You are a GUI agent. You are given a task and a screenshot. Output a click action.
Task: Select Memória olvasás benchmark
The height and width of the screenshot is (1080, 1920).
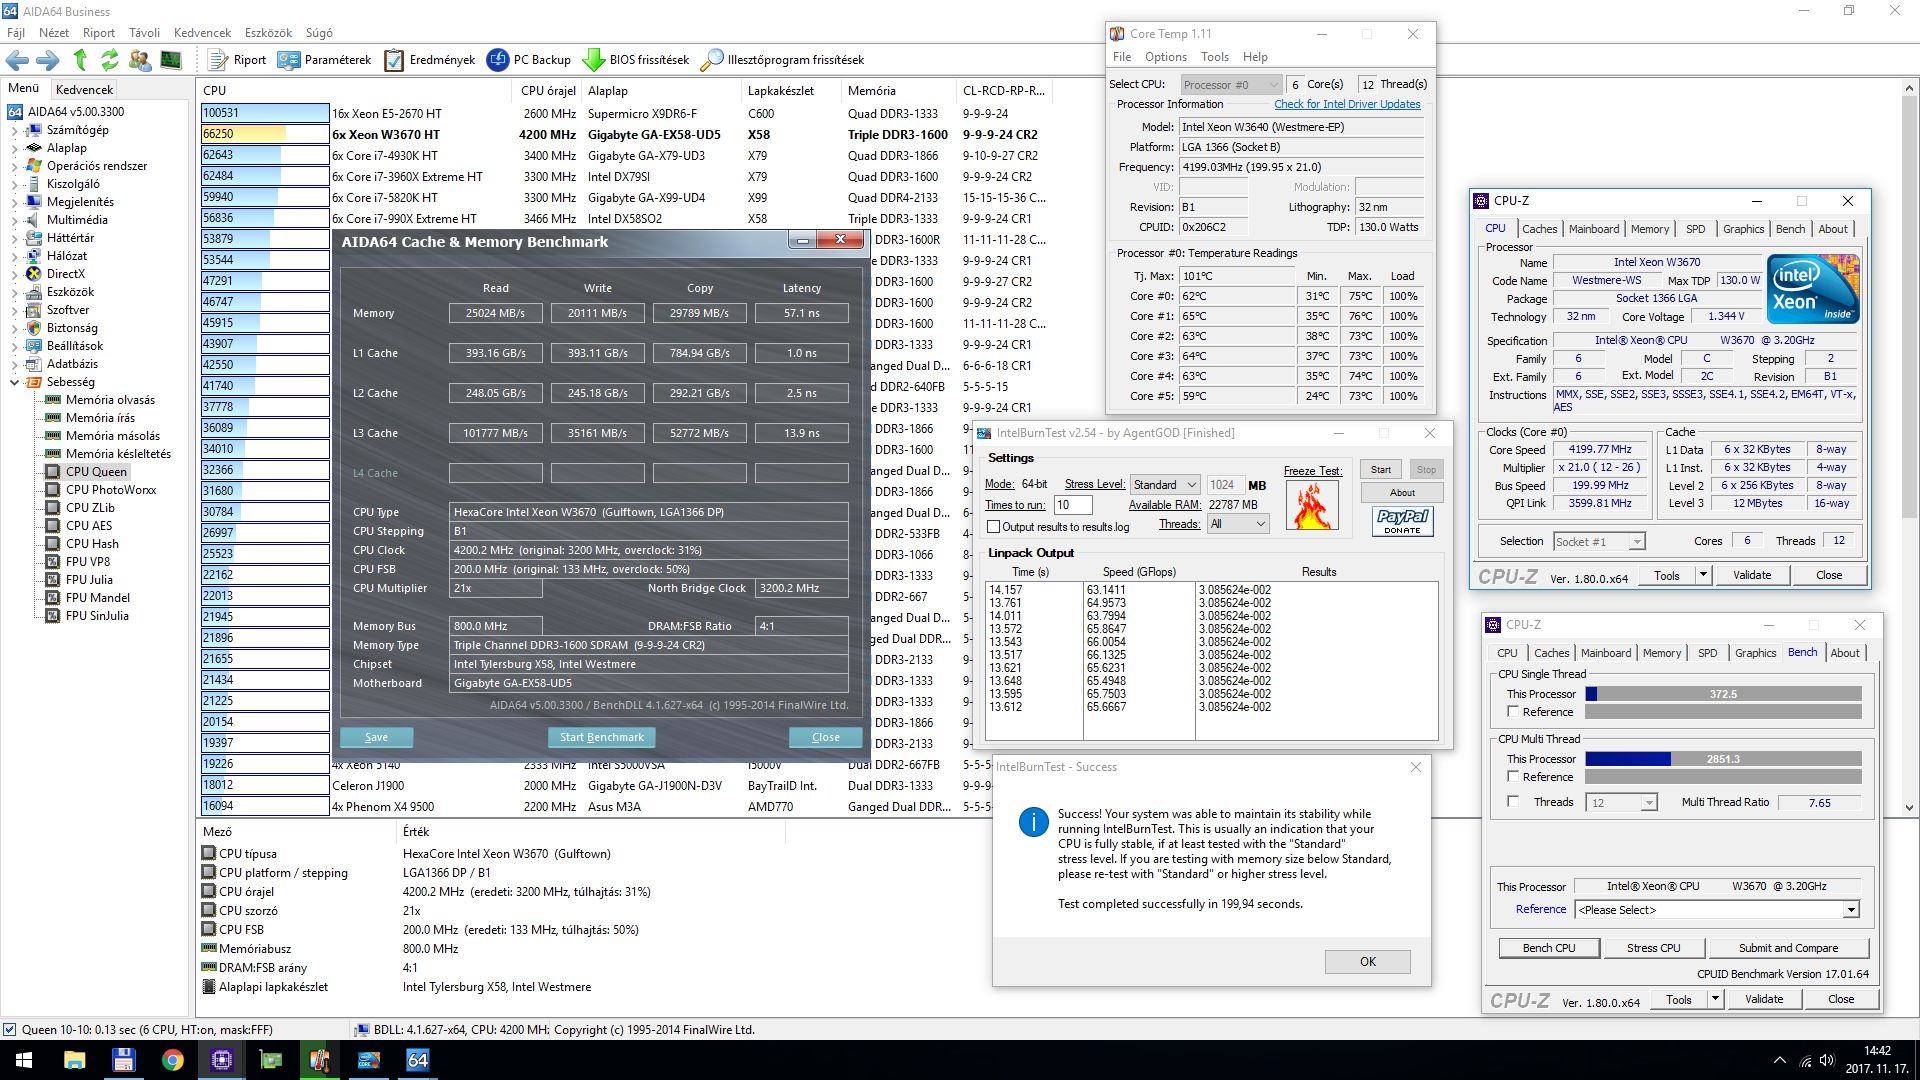coord(110,400)
